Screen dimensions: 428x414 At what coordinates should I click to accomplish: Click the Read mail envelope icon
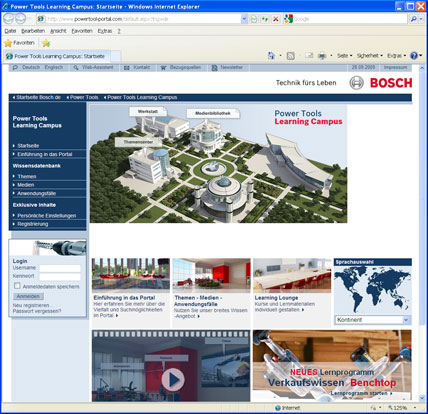click(x=309, y=56)
